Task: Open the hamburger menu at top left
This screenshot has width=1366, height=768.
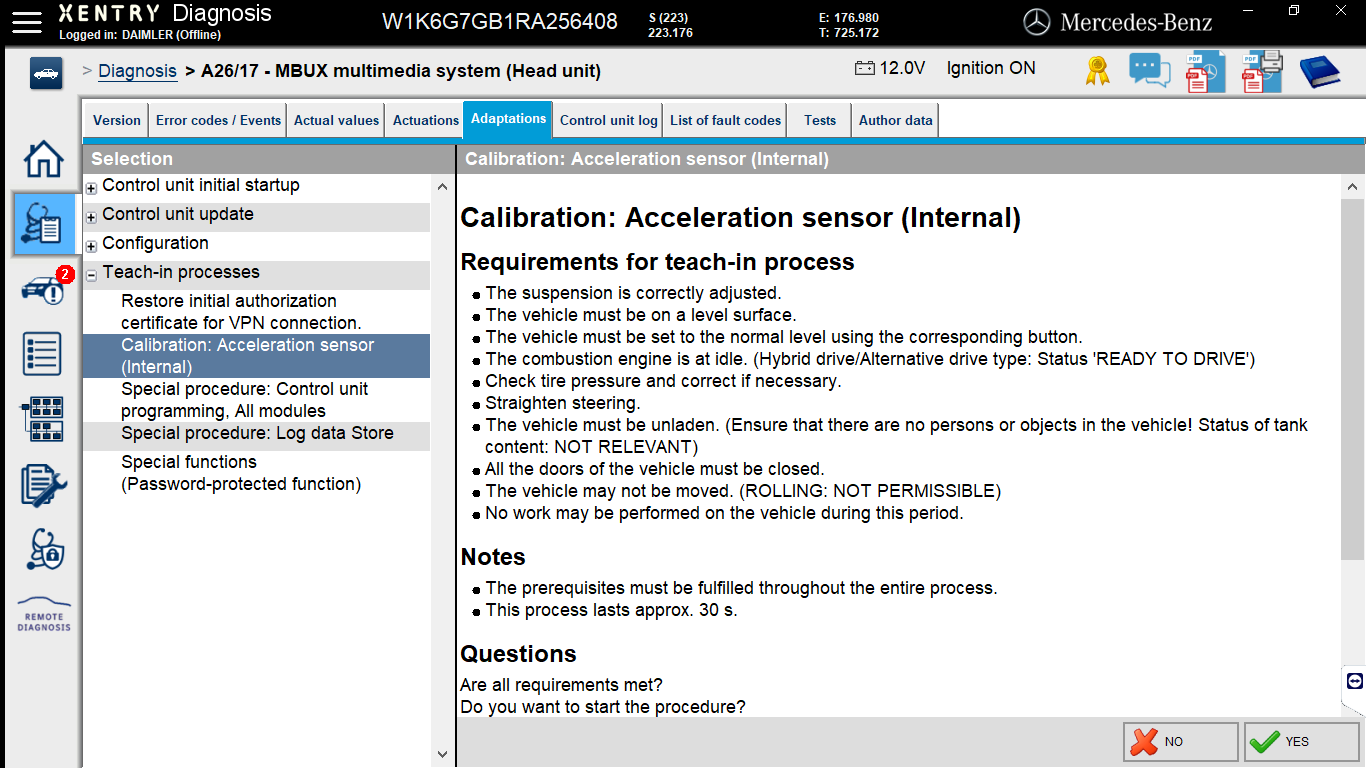Action: tap(26, 22)
